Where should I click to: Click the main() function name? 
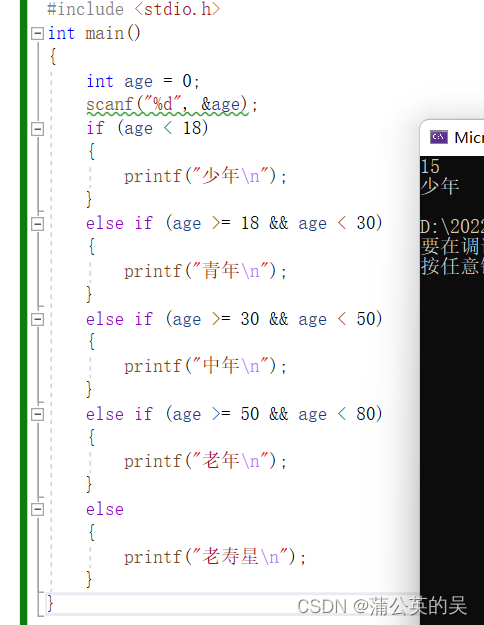tap(113, 33)
